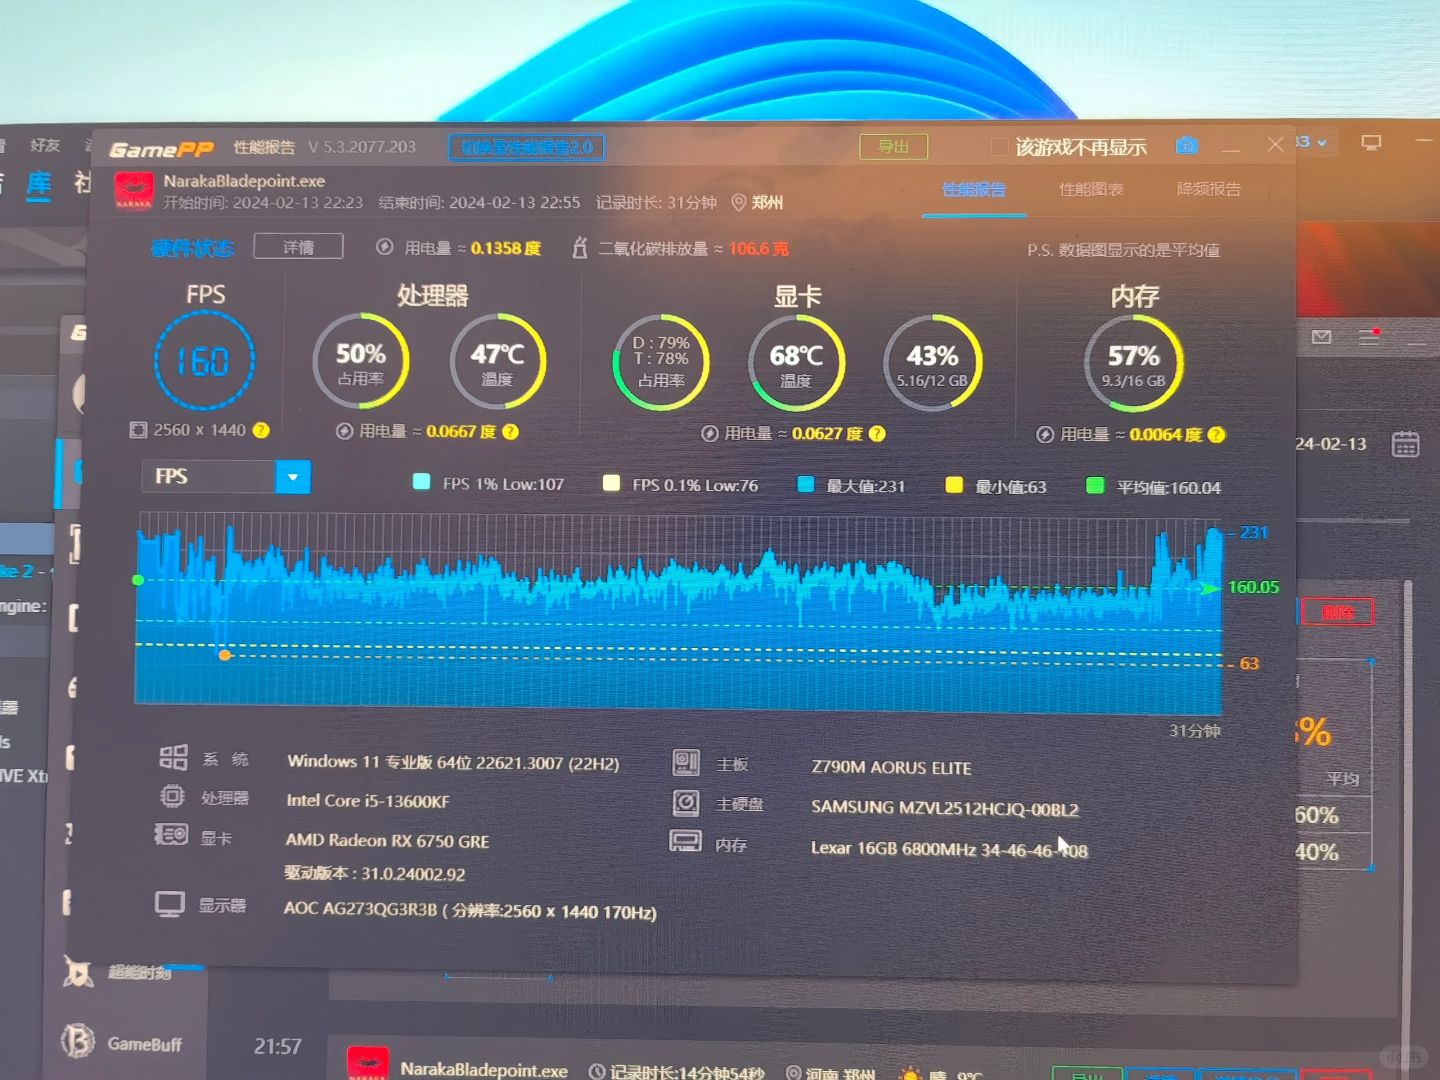Click the hard drive icon beside 主硬盘

click(x=686, y=803)
